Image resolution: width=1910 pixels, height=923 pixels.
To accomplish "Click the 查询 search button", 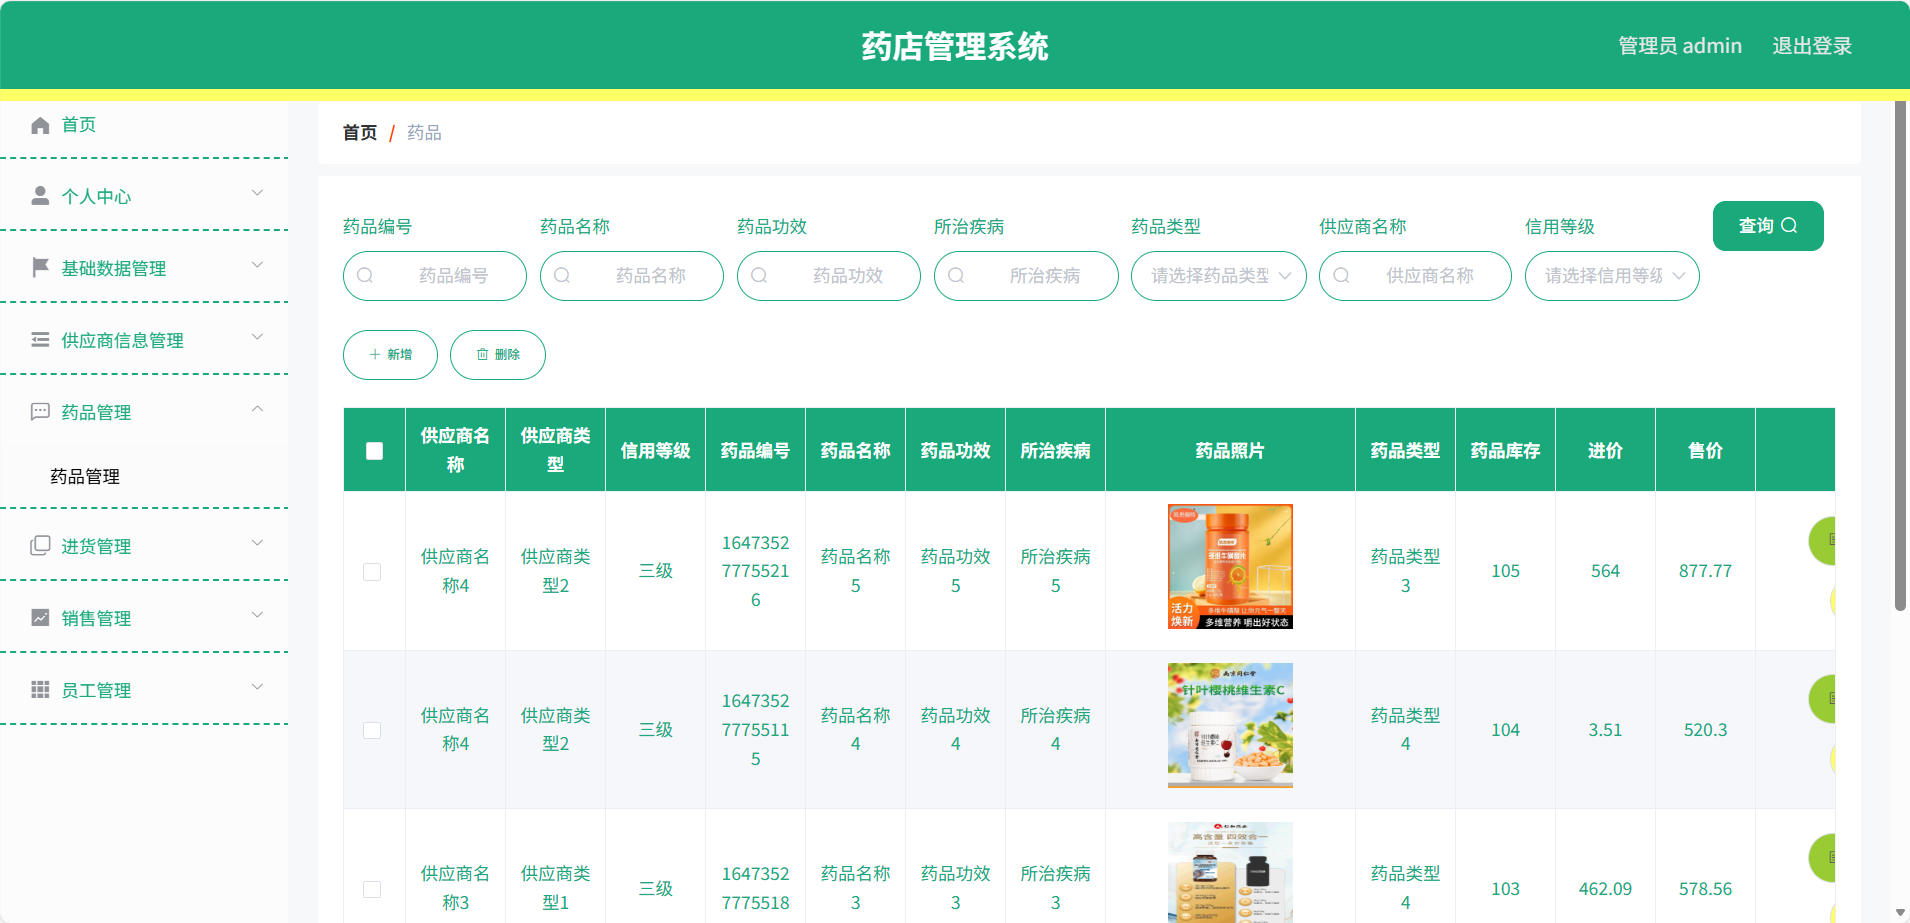I will (1767, 226).
